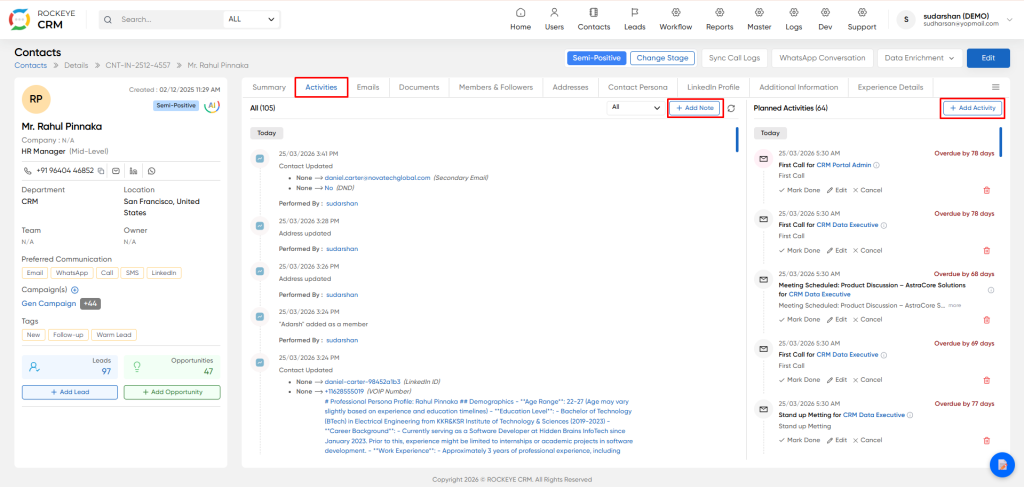The image size is (1024, 487).
Task: Open contact's LinkedIn icon in left card
Action: (x=134, y=171)
